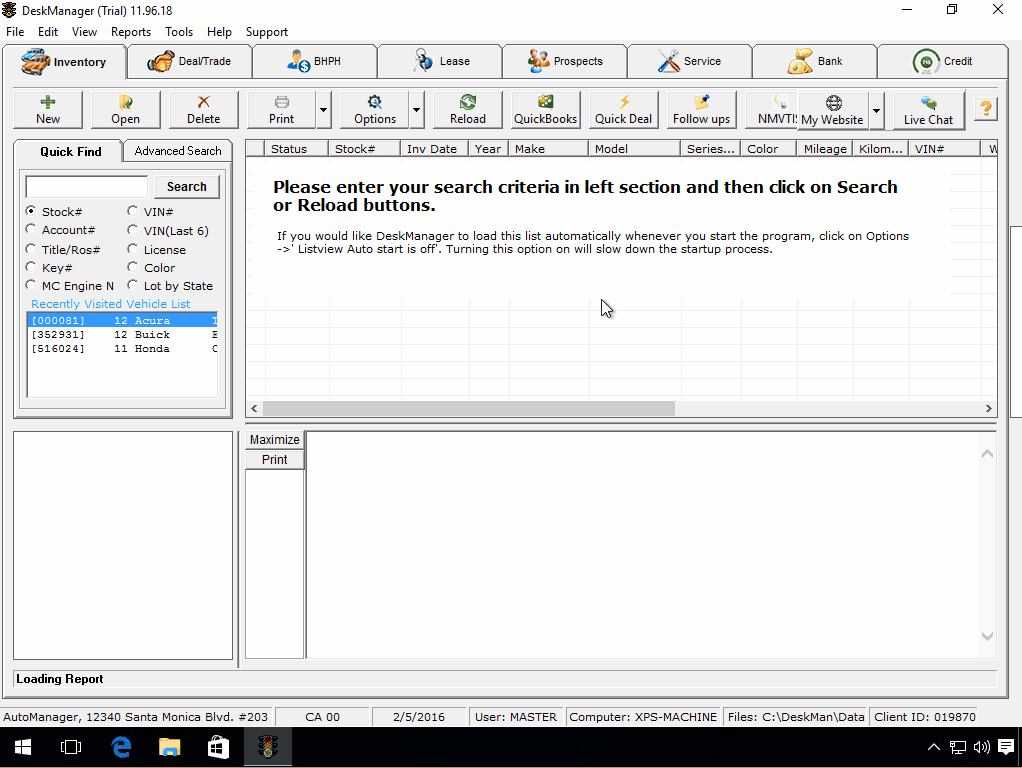
Task: Switch to the Credit tab
Action: coord(942,61)
